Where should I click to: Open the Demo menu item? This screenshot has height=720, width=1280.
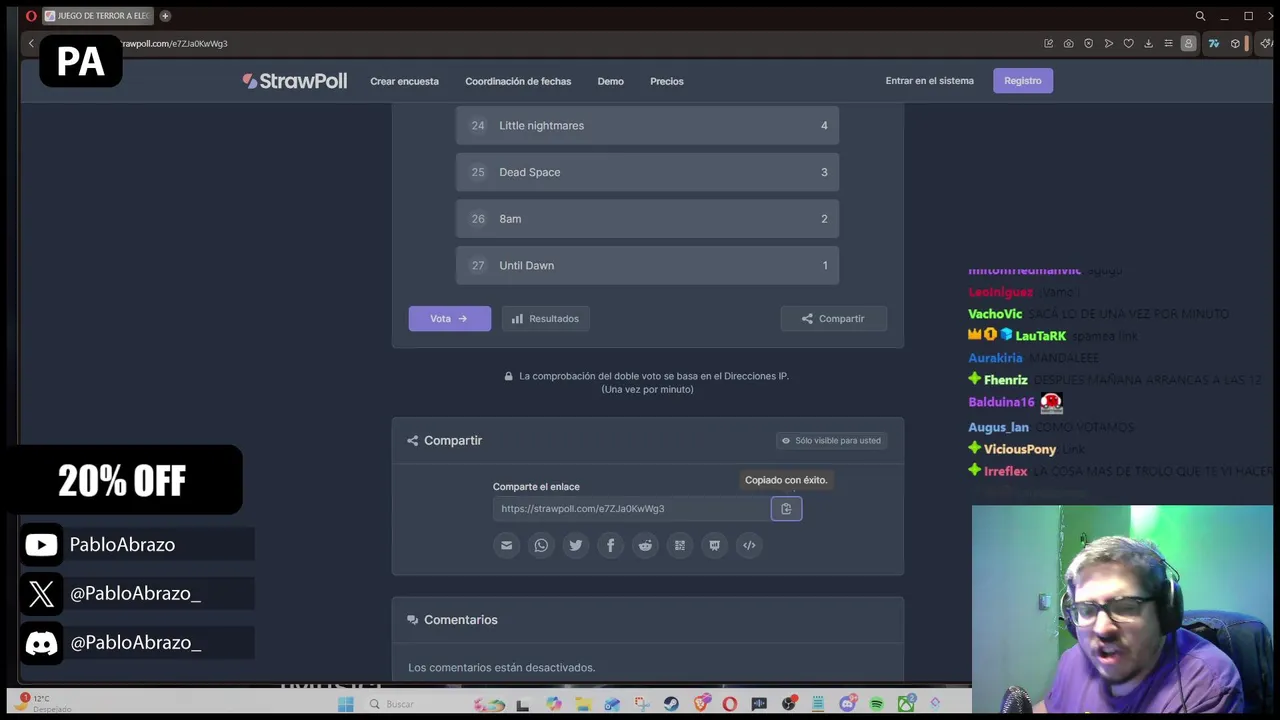coord(610,81)
